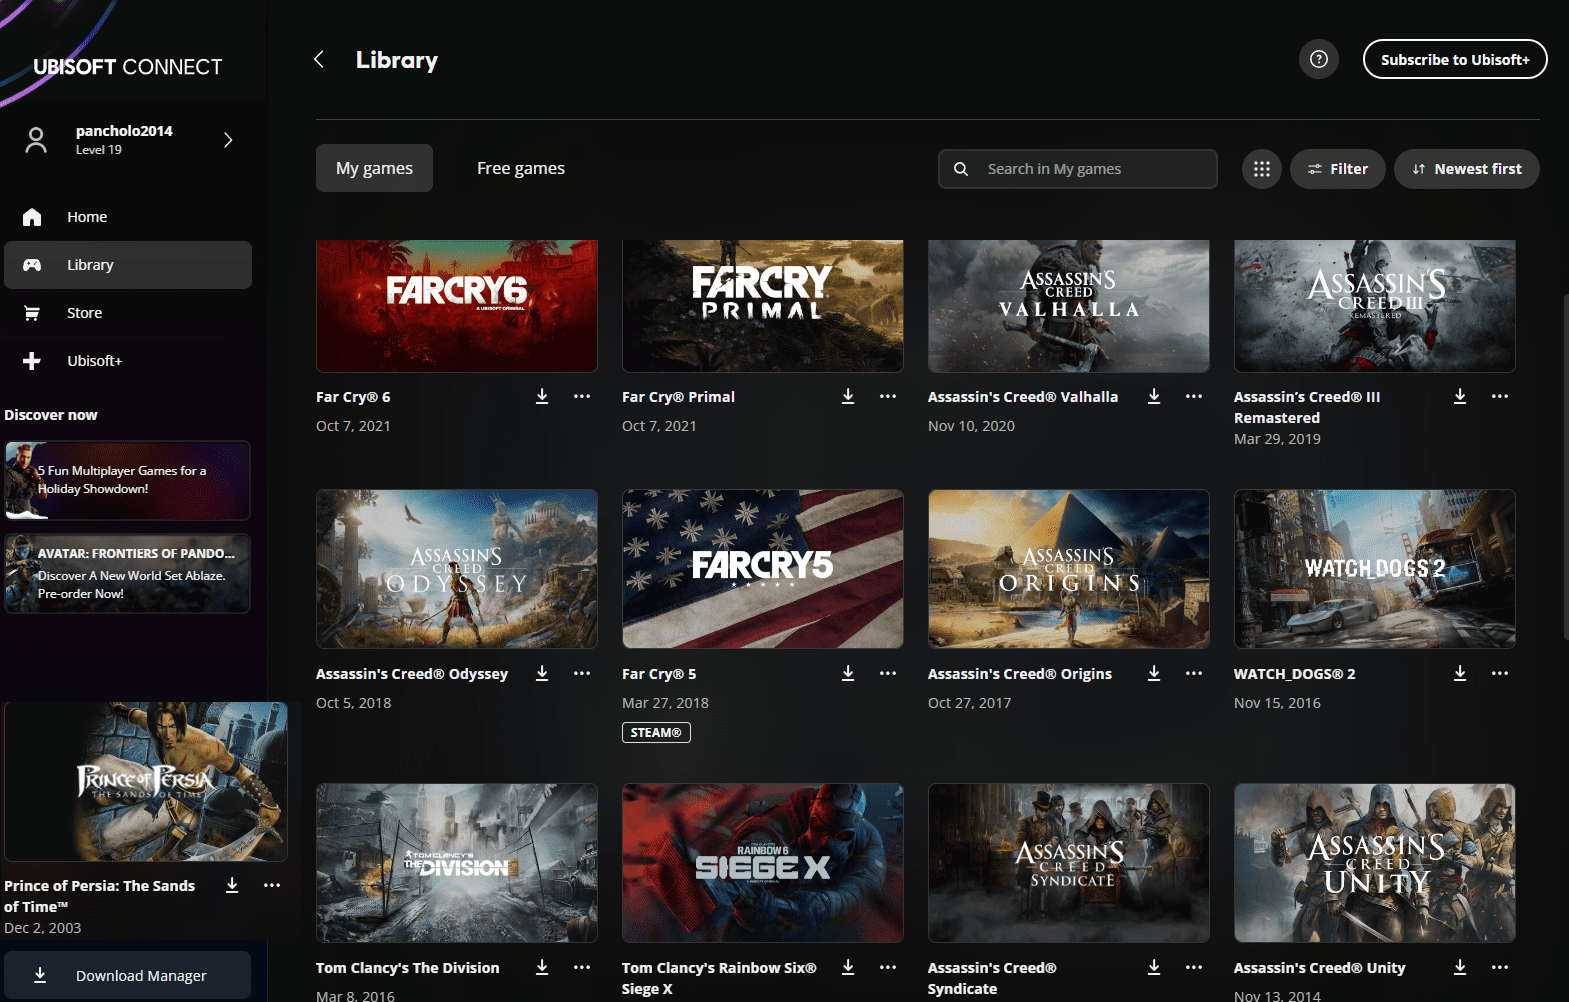The image size is (1569, 1002).
Task: Expand pancholo2014 profile chevron
Action: (x=228, y=140)
